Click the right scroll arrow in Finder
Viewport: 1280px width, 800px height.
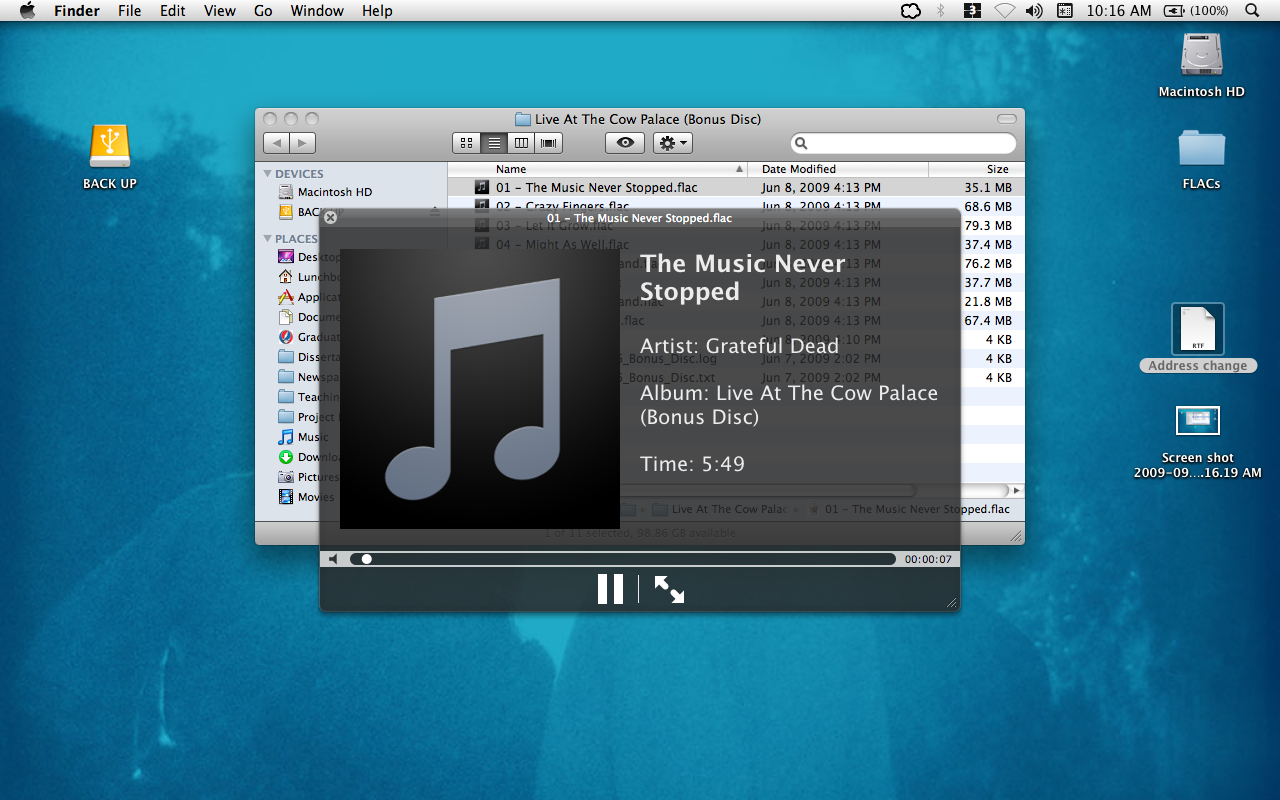click(x=1016, y=490)
